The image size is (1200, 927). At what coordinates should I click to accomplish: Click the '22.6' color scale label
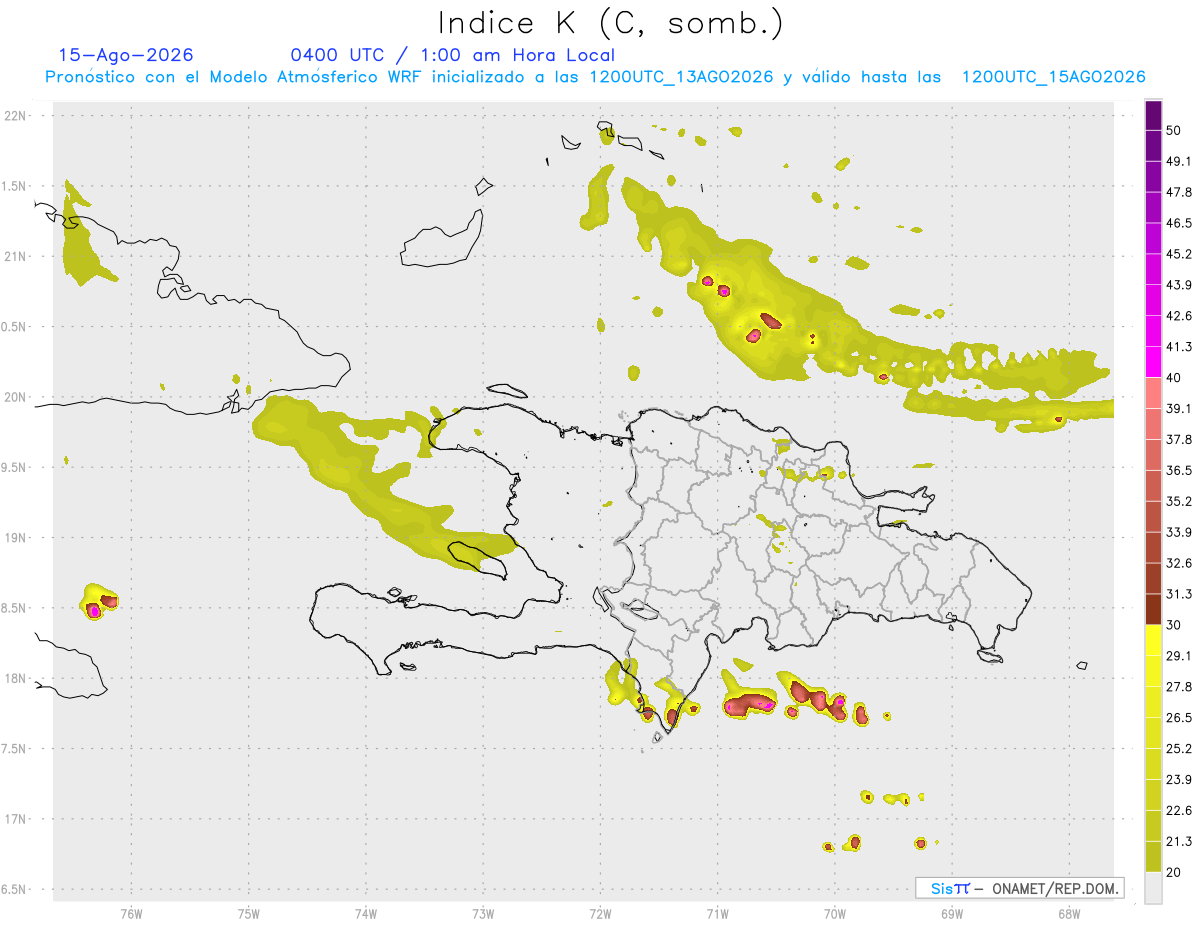point(1179,810)
